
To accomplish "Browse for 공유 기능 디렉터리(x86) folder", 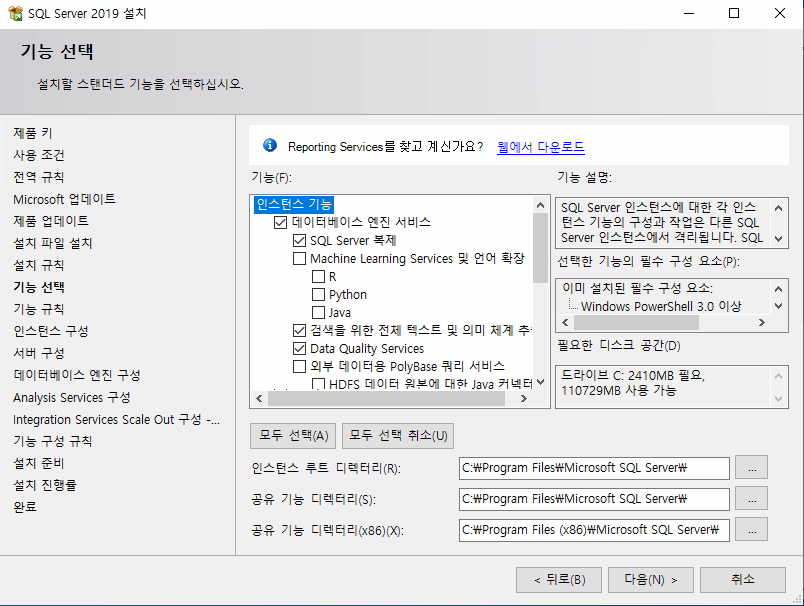I will [752, 530].
